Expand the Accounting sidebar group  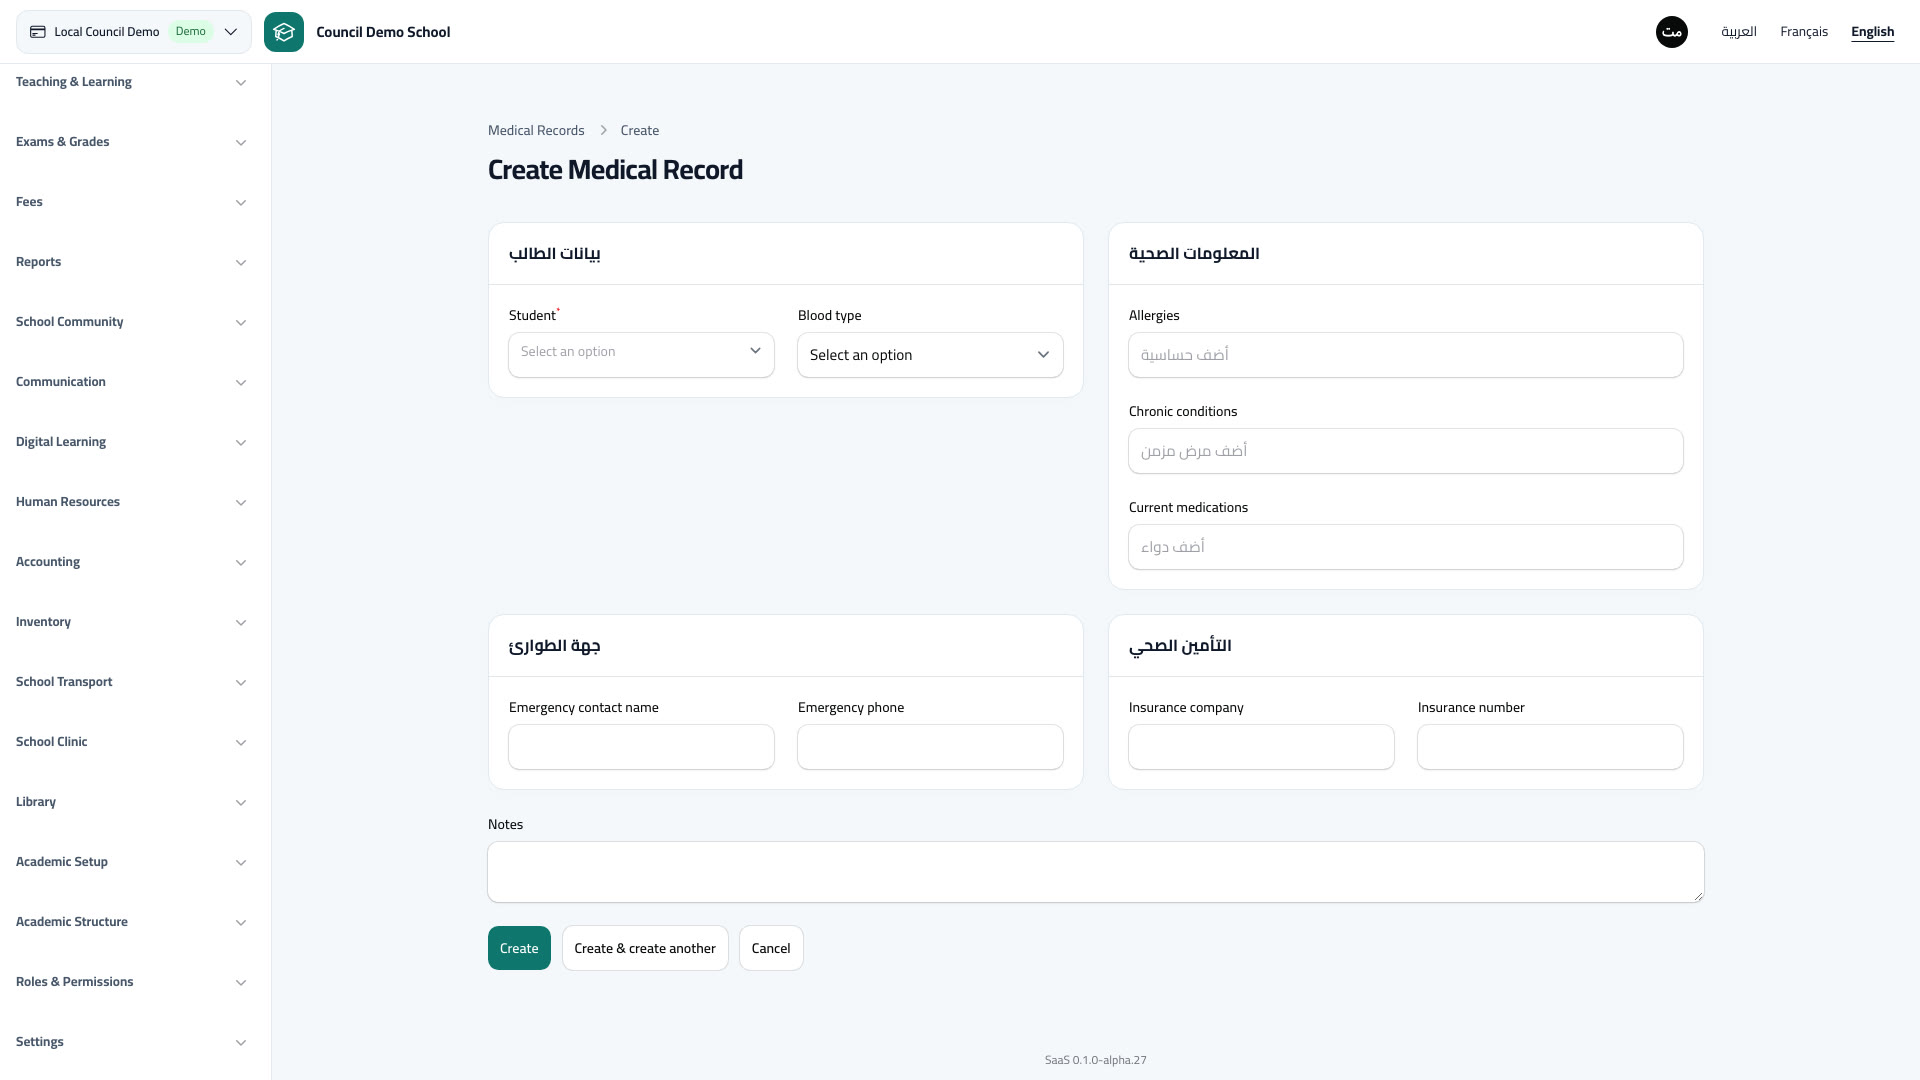pyautogui.click(x=131, y=562)
